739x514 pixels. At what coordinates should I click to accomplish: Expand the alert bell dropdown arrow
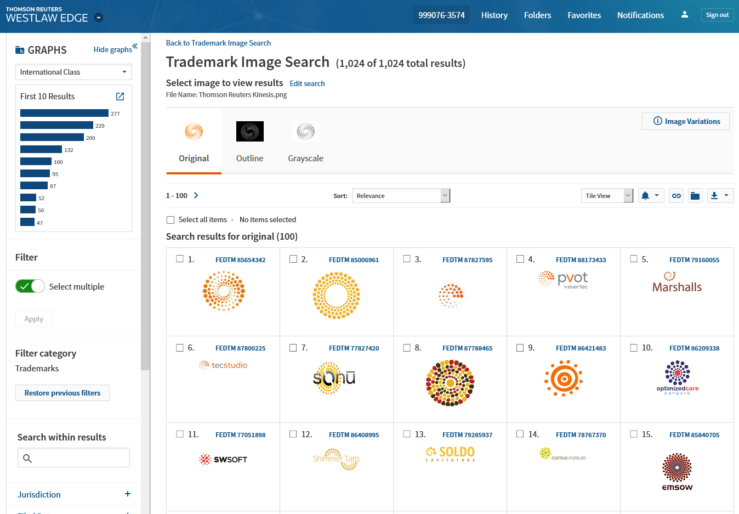pos(657,196)
